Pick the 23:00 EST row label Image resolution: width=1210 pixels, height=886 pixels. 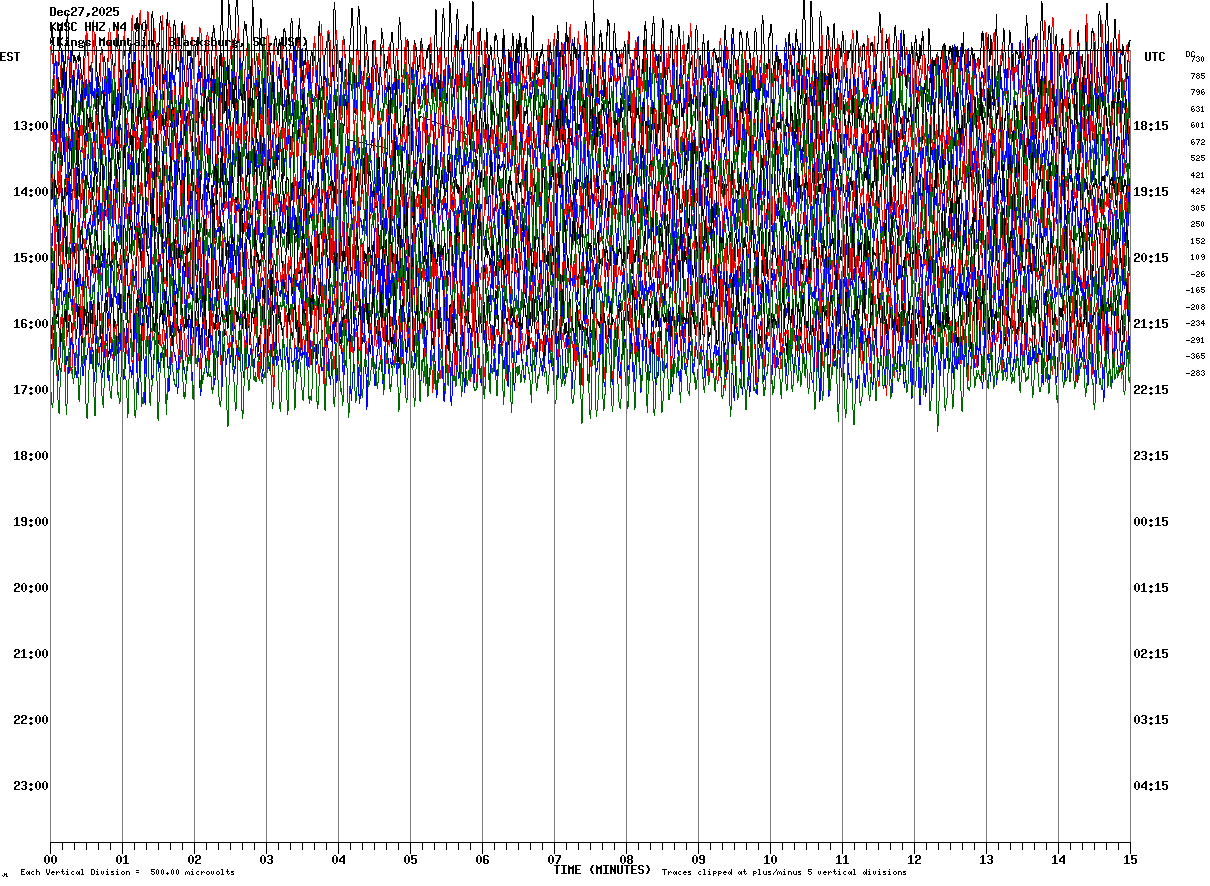[31, 786]
